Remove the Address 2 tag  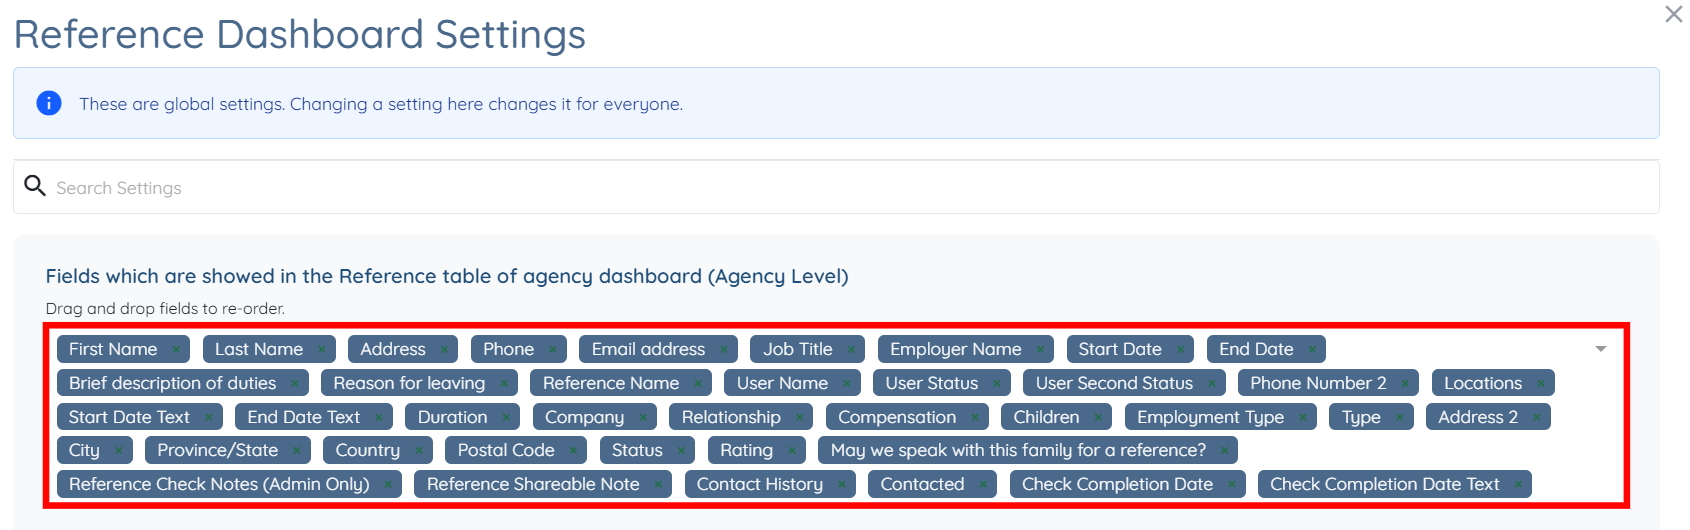point(1537,417)
